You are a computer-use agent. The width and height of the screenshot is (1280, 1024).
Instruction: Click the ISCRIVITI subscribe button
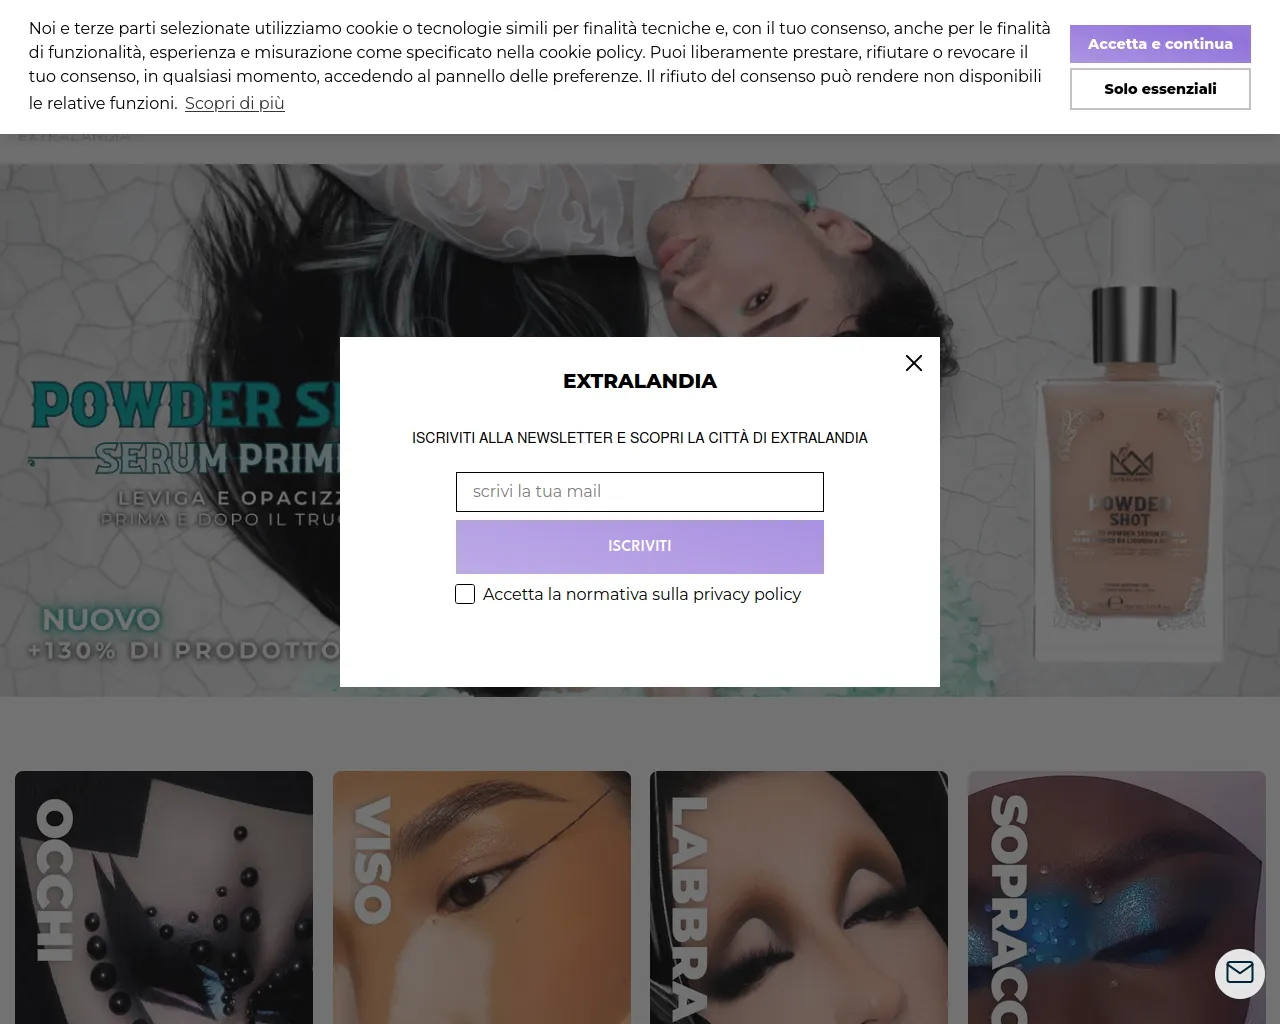(640, 546)
